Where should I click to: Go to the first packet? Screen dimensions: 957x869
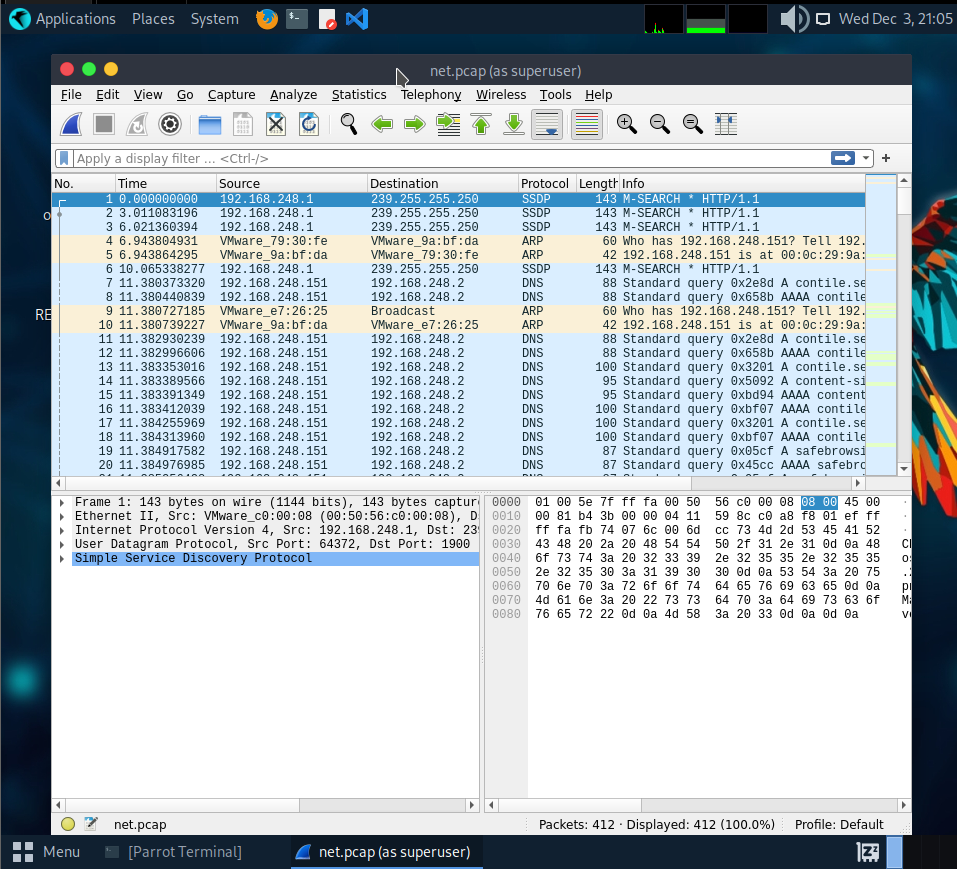point(481,124)
